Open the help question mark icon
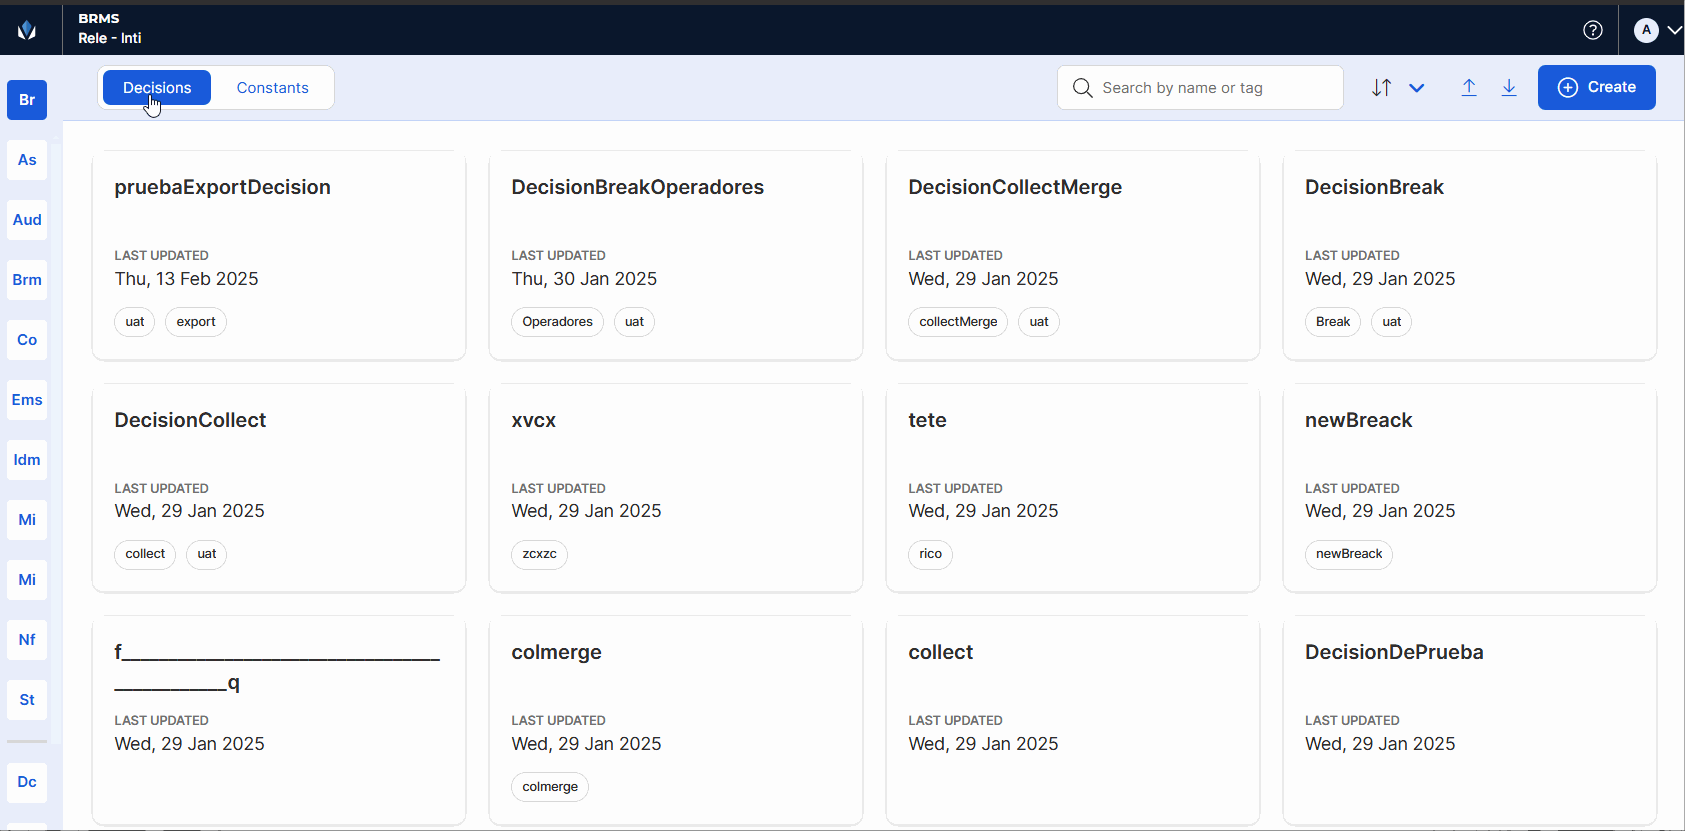This screenshot has height=831, width=1685. click(1593, 30)
